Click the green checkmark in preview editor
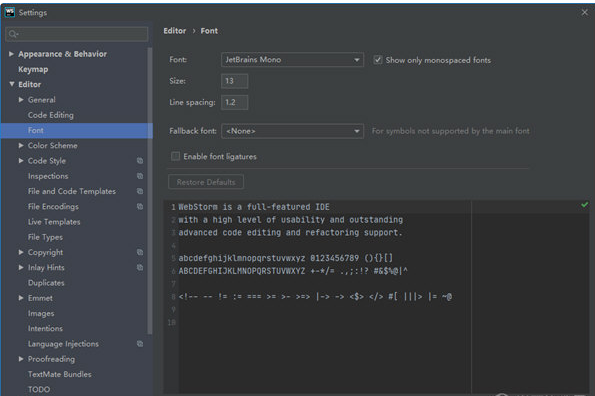Screen dimensions: 595x396 click(x=584, y=205)
